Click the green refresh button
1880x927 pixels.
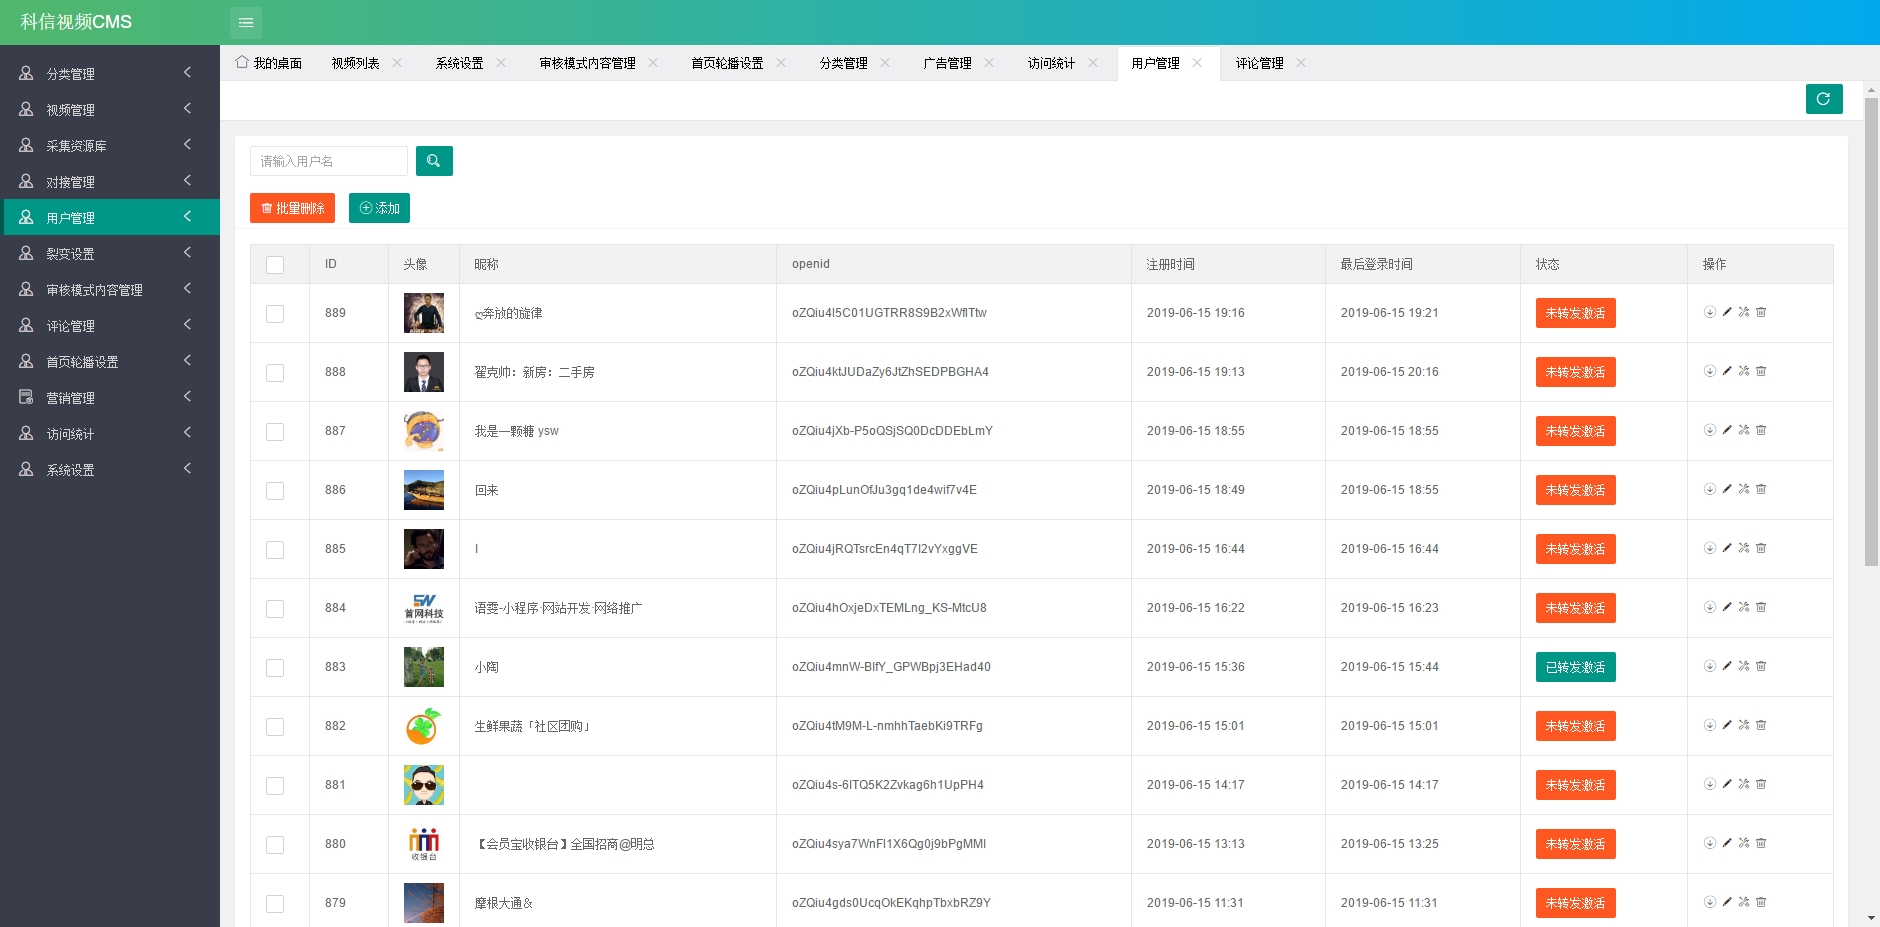(1824, 99)
